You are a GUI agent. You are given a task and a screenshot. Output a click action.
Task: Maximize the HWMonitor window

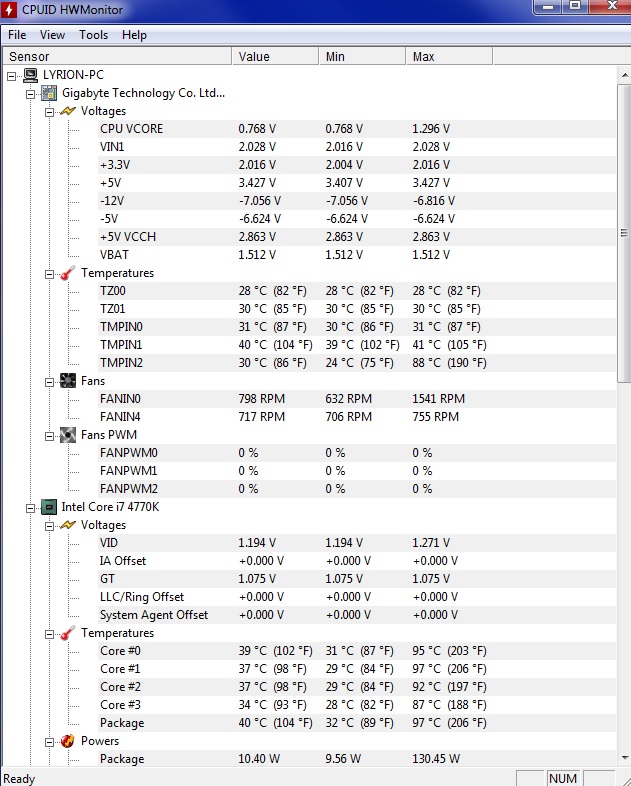(575, 7)
